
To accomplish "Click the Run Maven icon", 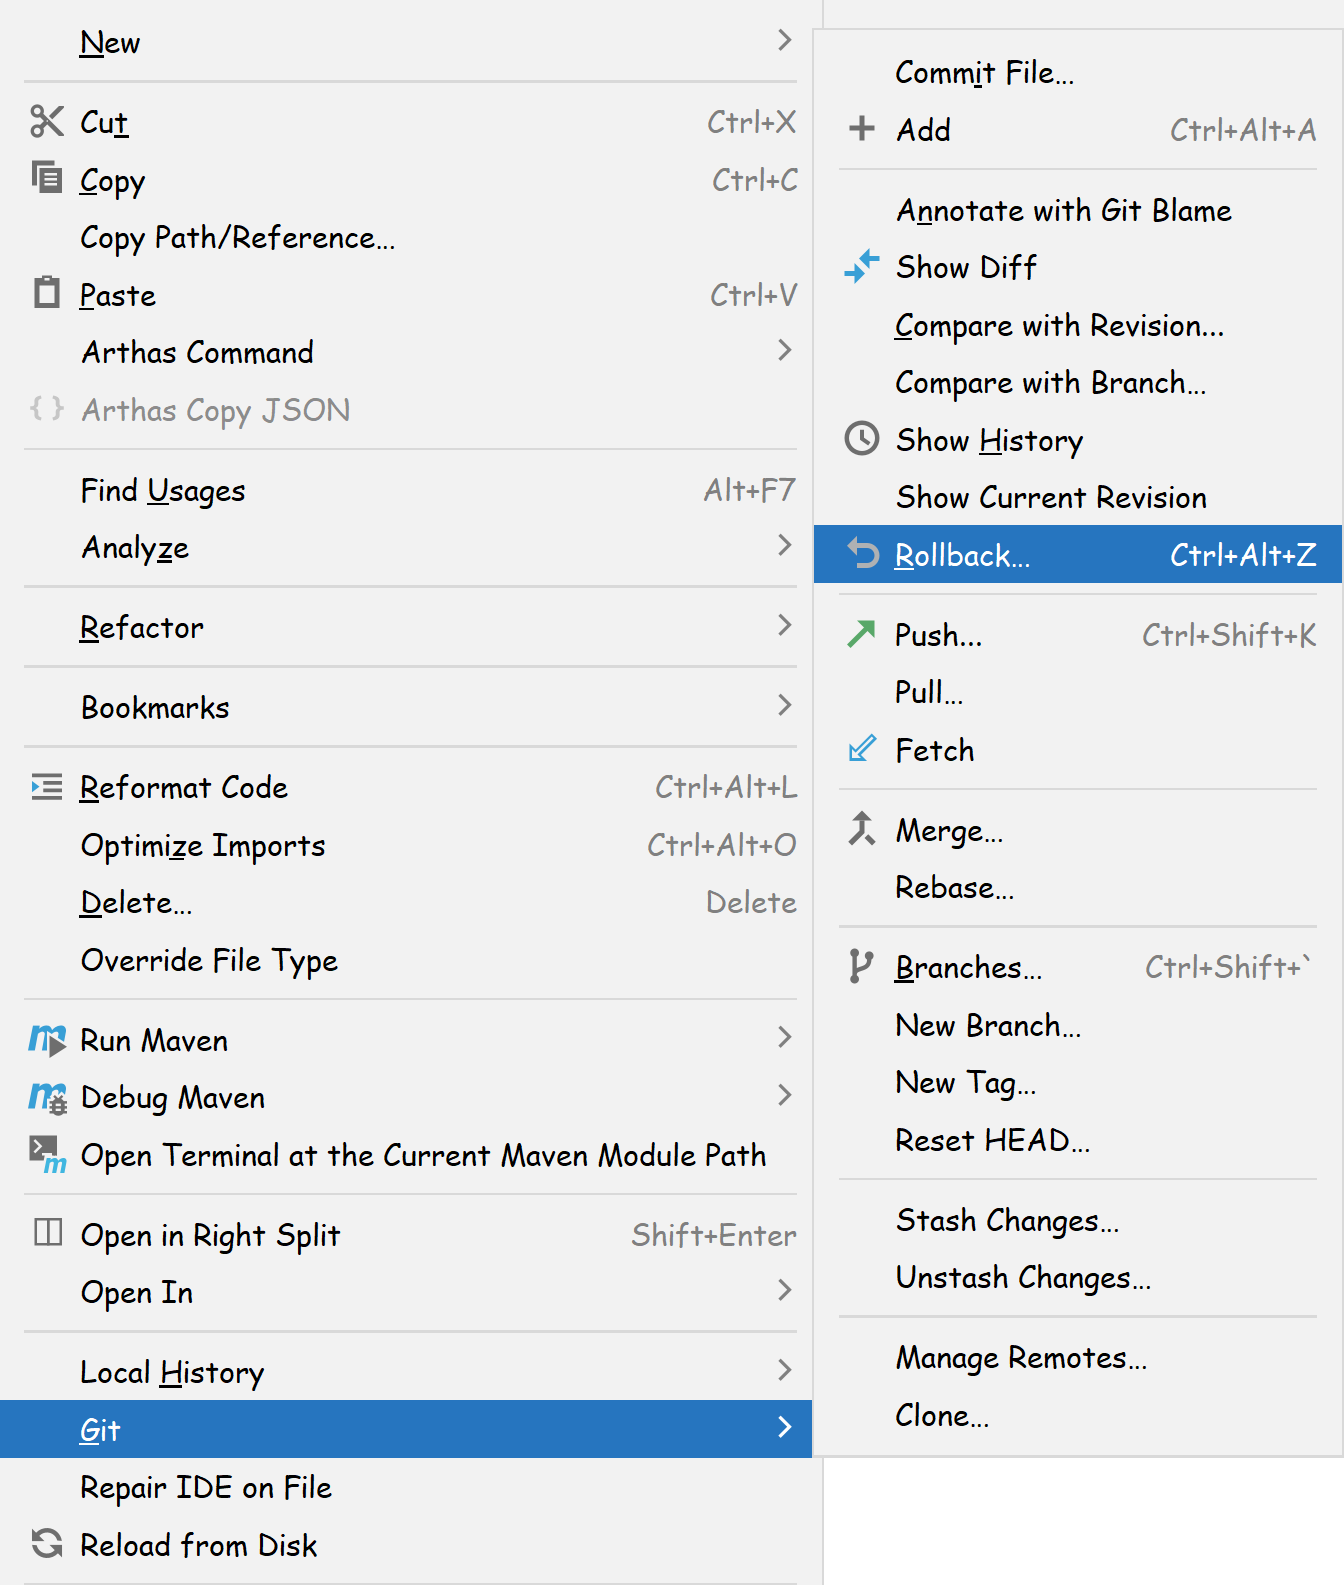I will point(47,1040).
